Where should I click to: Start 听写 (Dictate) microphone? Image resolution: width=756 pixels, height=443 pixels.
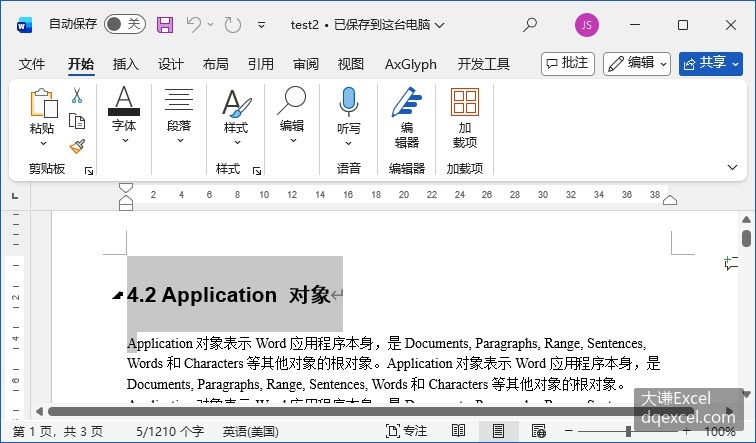tap(349, 102)
